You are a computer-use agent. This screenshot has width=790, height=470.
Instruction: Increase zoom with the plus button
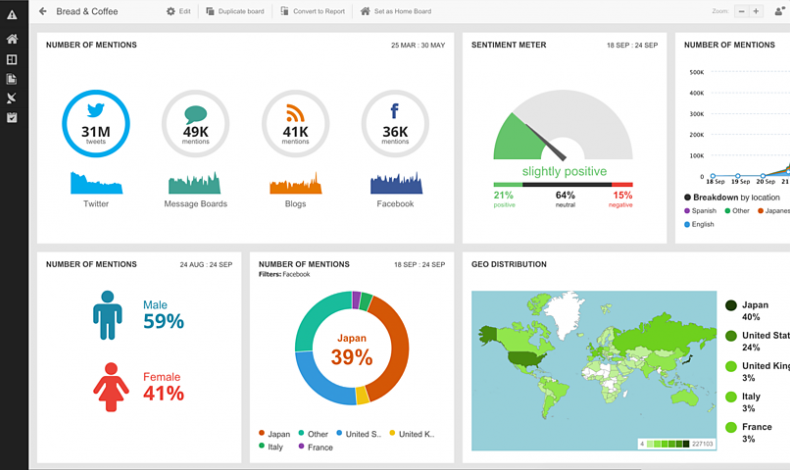756,11
